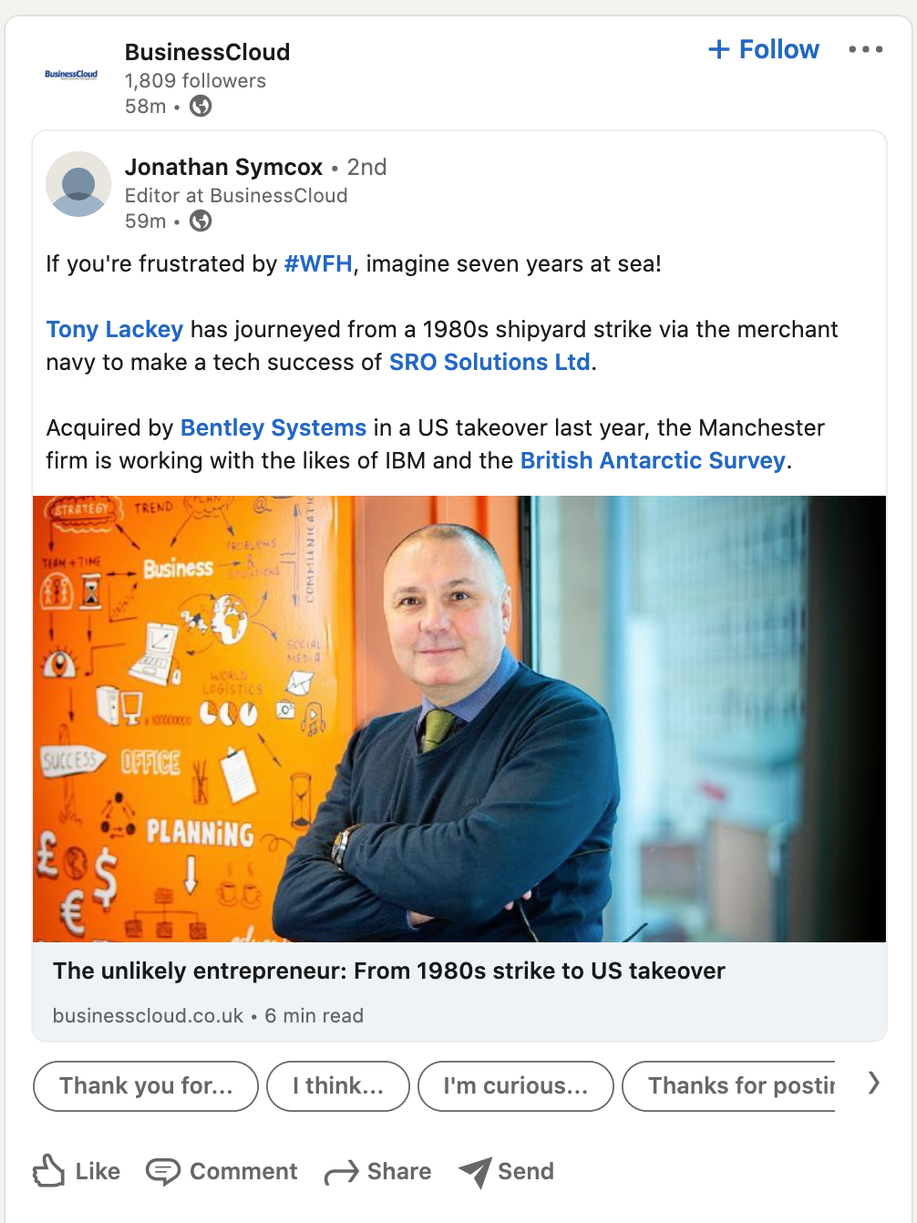The height and width of the screenshot is (1223, 917).
Task: Open the BusinessCloud logo avatar
Action: pyautogui.click(x=71, y=75)
